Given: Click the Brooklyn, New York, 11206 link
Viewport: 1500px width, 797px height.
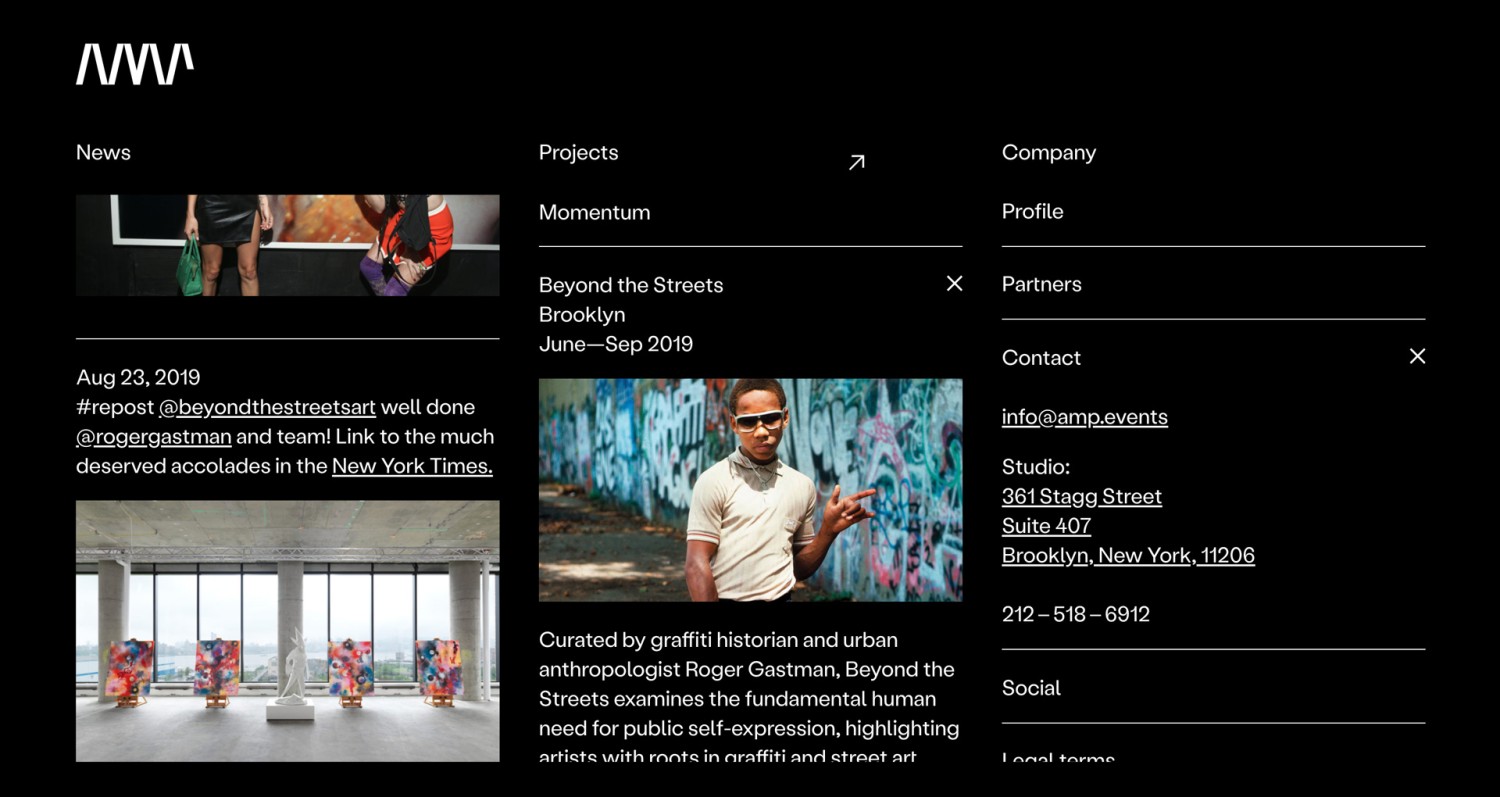Looking at the screenshot, I should (x=1128, y=555).
